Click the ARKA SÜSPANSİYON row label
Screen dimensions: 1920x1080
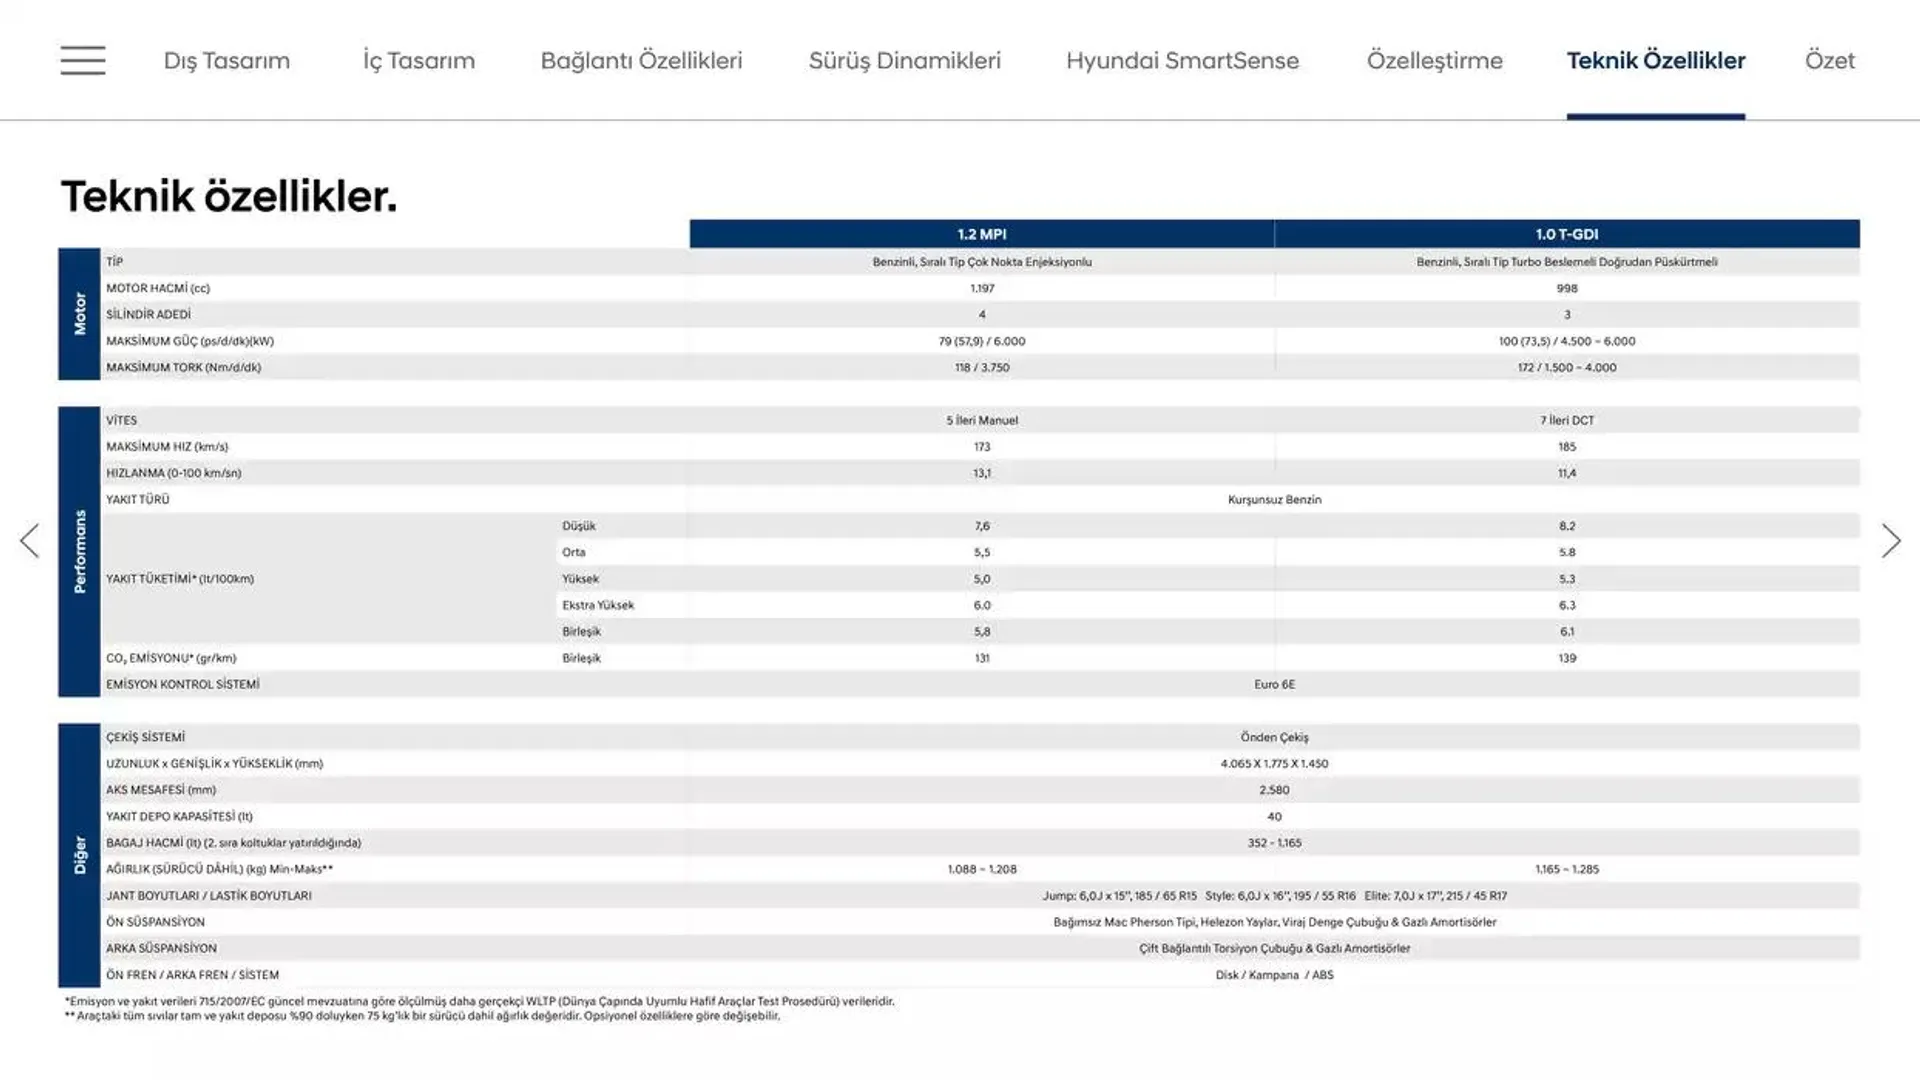(161, 948)
